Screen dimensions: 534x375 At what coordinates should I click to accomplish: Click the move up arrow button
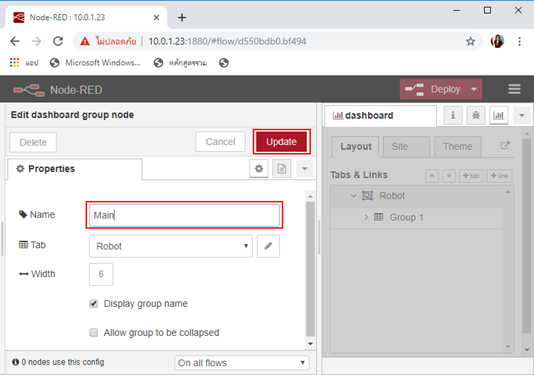click(432, 176)
